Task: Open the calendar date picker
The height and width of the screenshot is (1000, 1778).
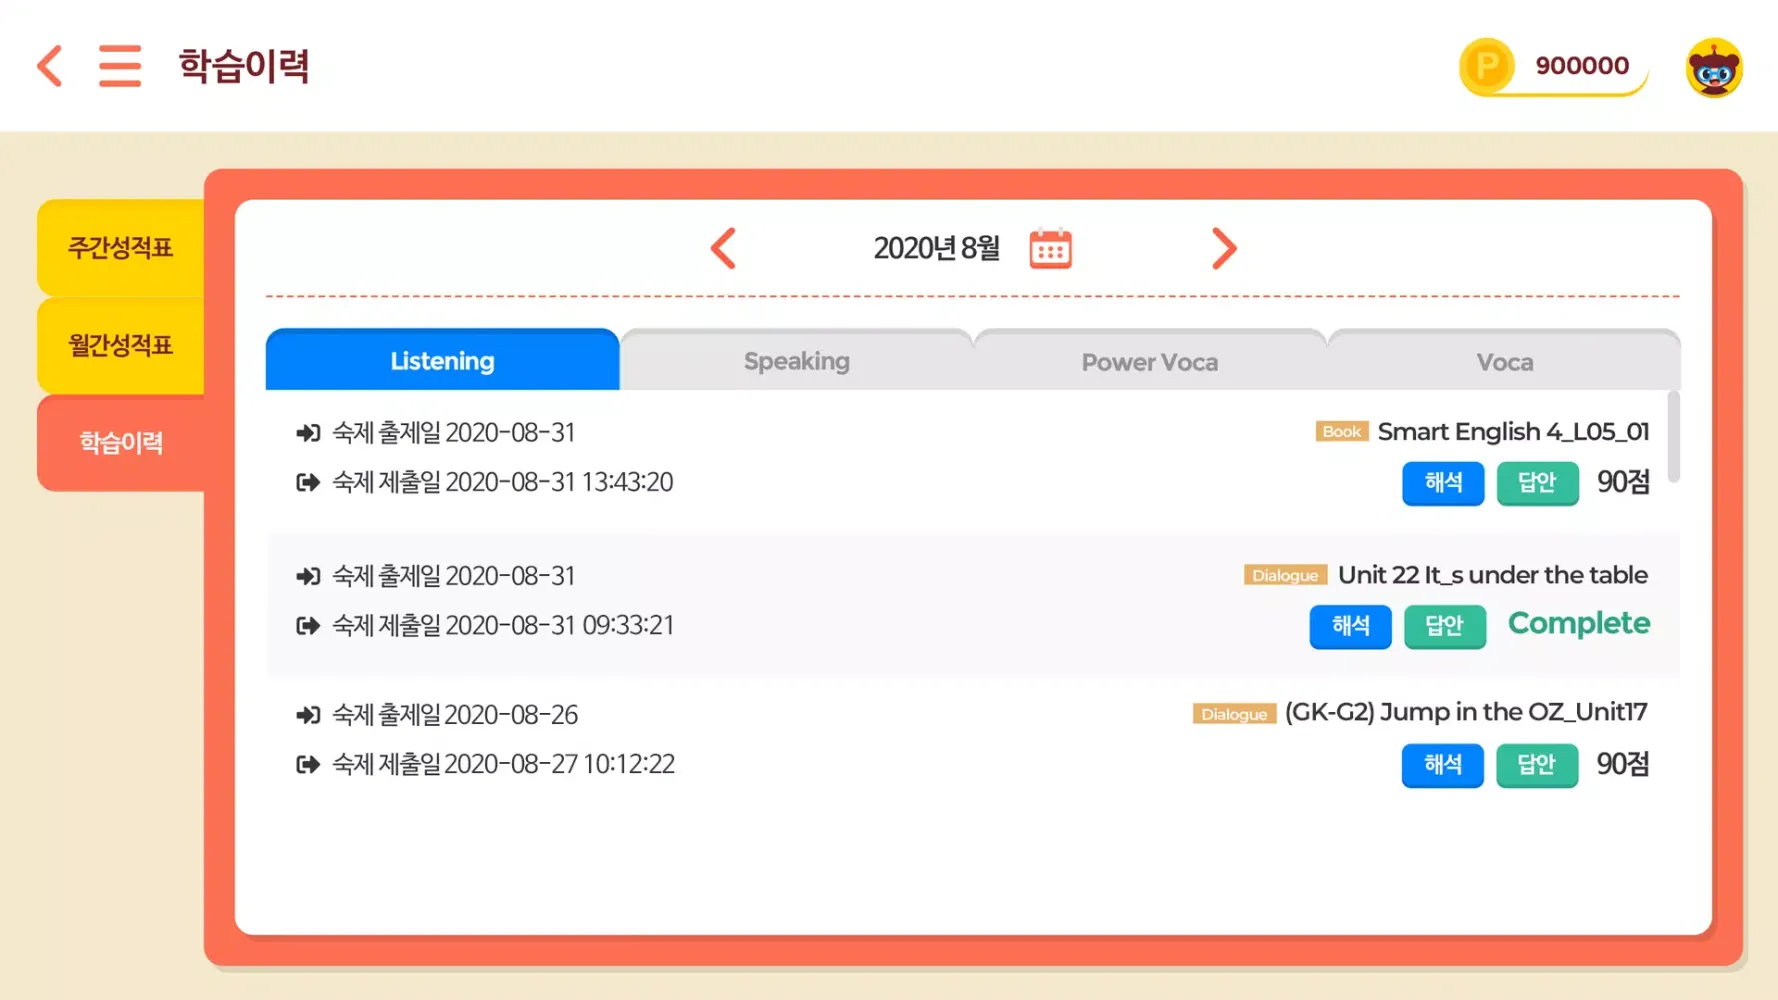Action: click(x=1050, y=249)
